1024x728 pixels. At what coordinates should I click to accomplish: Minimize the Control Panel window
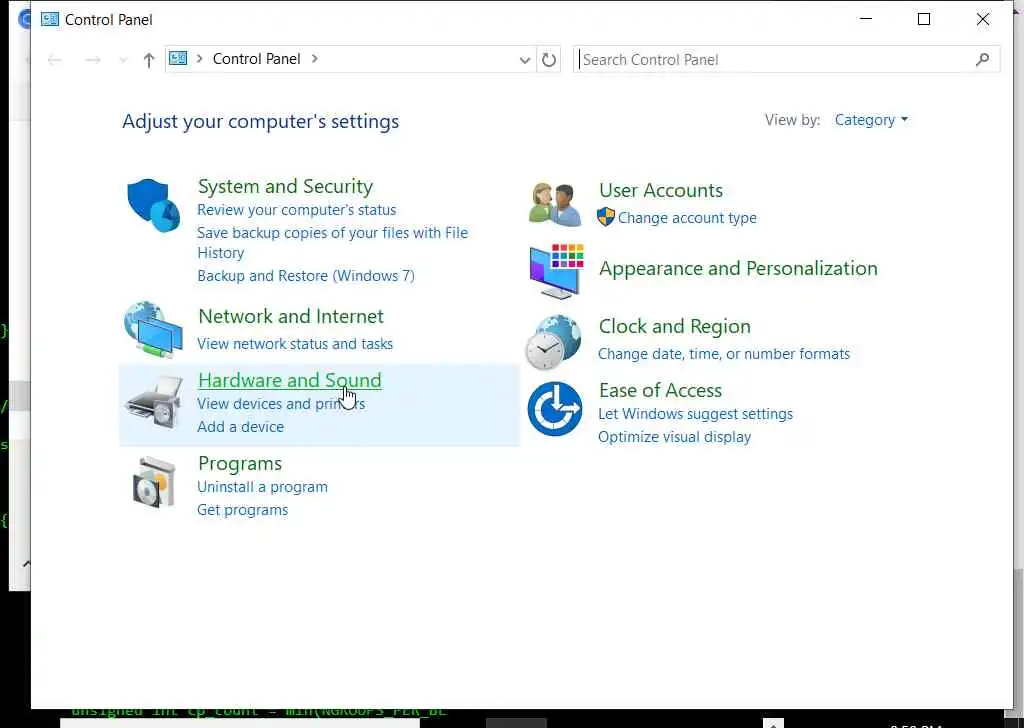tap(866, 20)
